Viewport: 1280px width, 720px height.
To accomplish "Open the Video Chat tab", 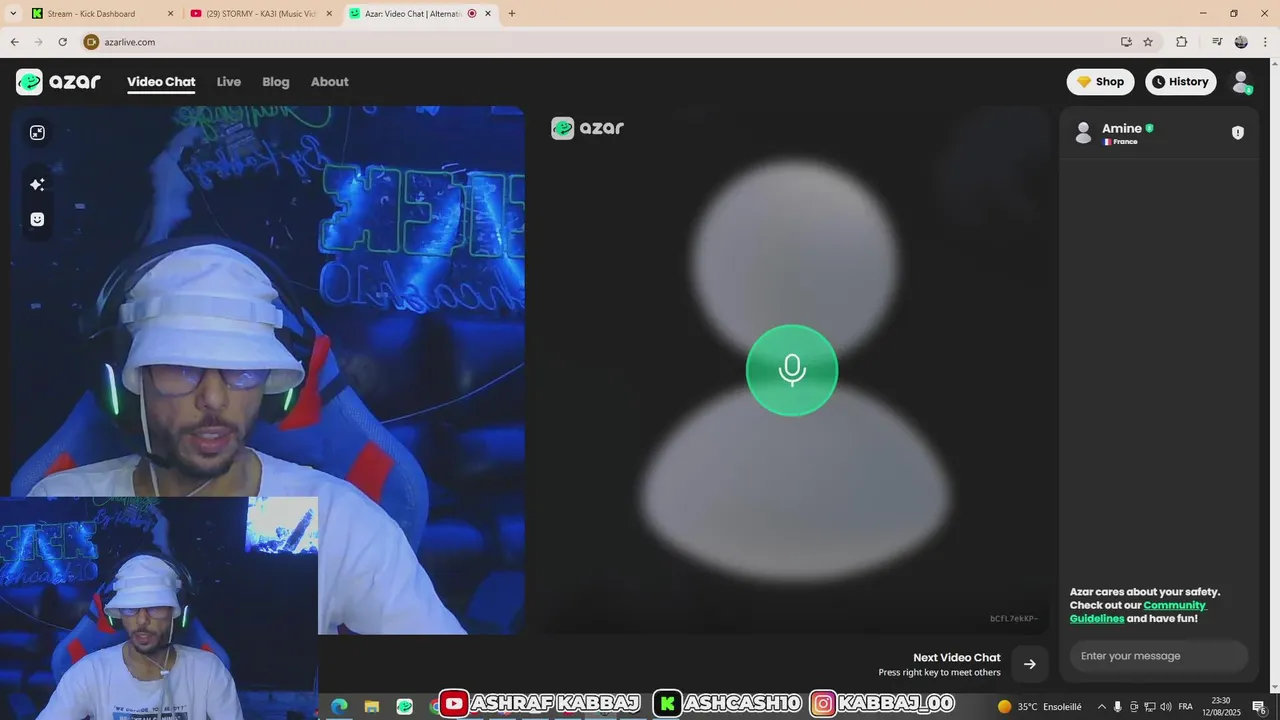I will coord(161,82).
